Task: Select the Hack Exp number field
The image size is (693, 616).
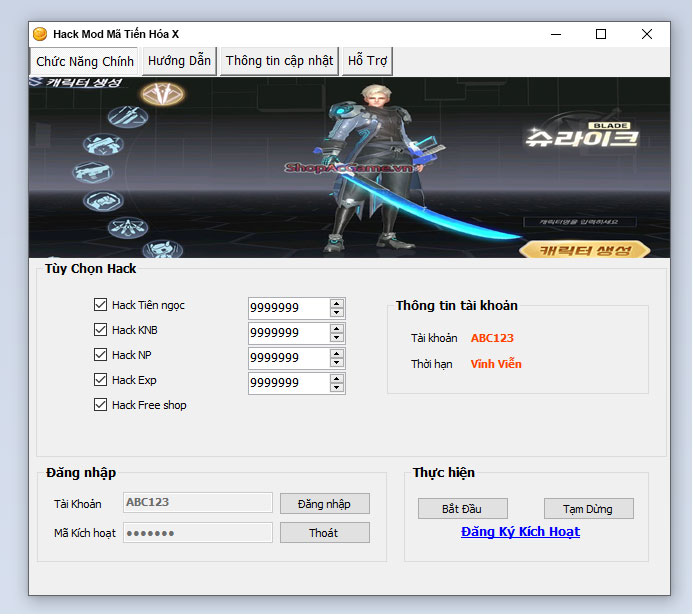Action: click(289, 383)
